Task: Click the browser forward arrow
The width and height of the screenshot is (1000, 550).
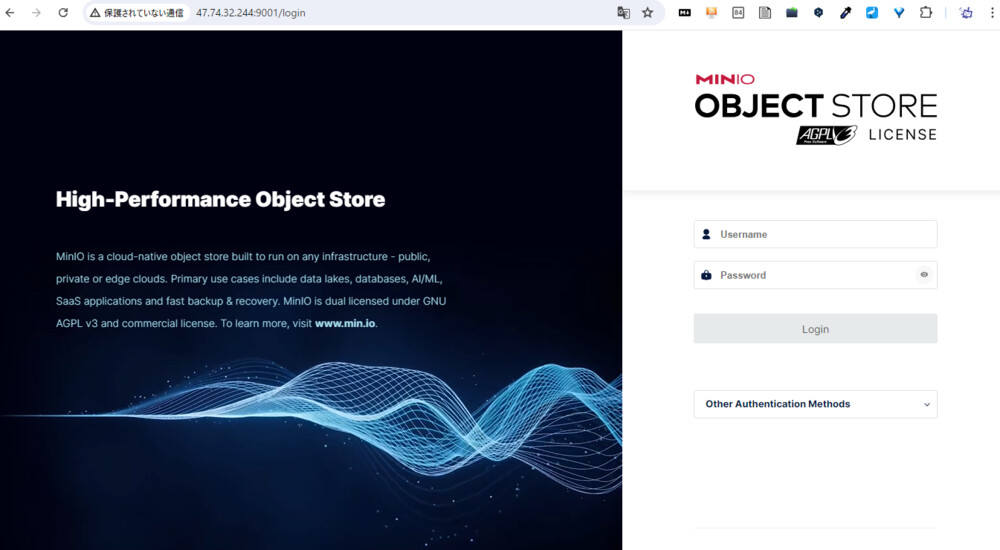Action: click(36, 13)
